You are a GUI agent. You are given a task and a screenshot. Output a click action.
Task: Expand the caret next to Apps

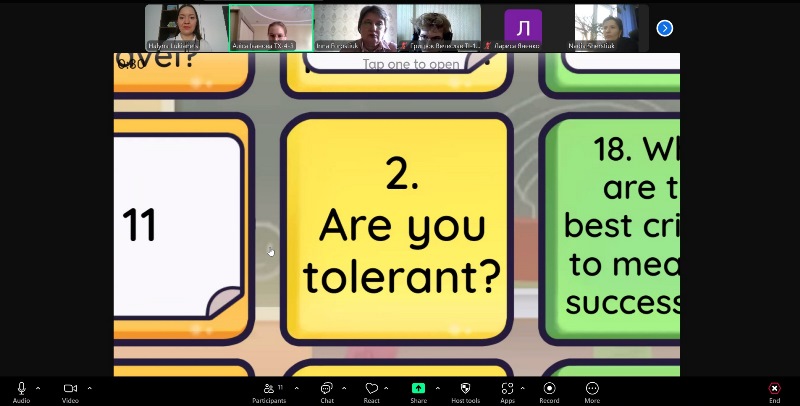[522, 388]
